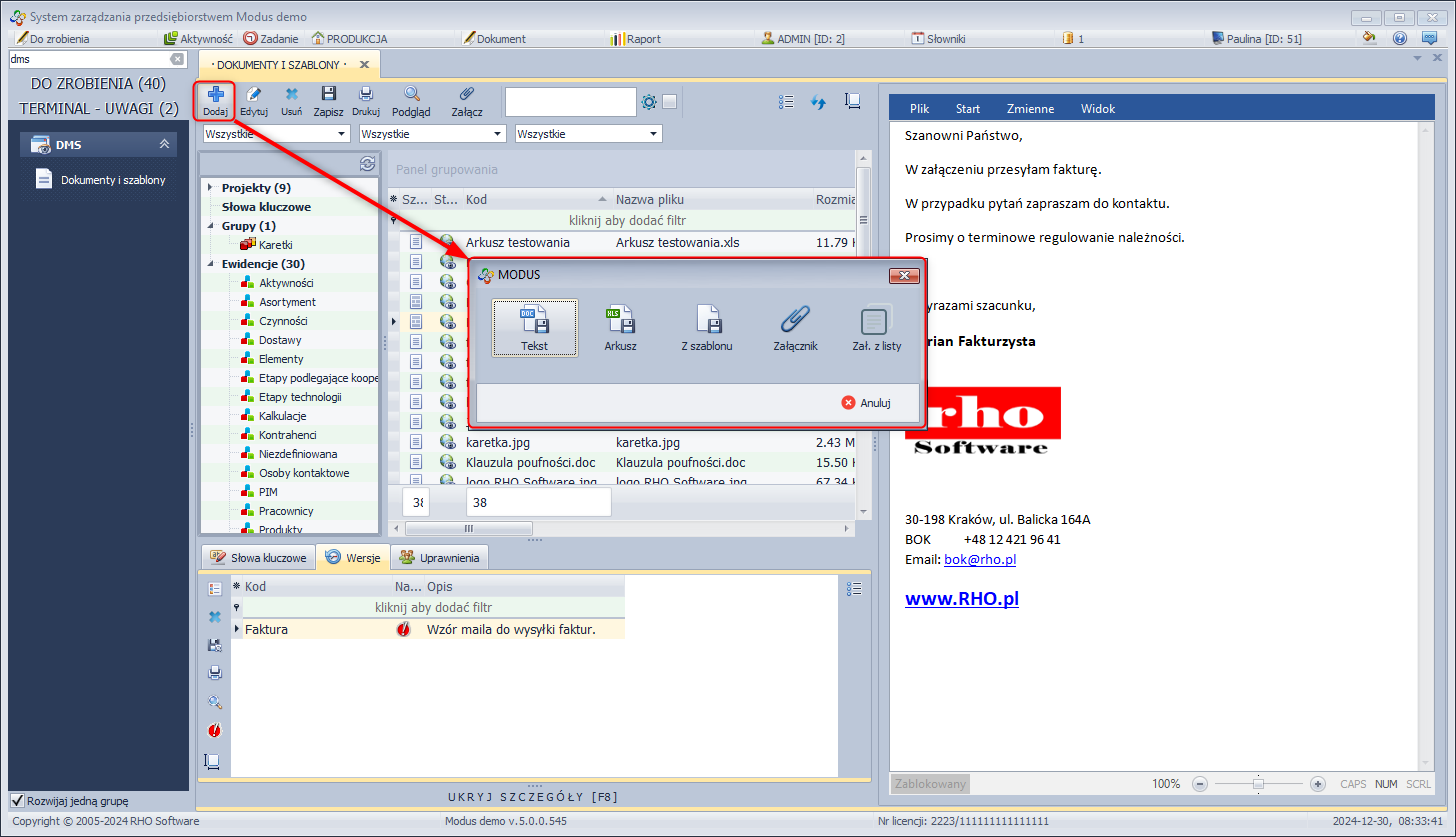Collapse the Ewidencje (30) tree group
This screenshot has width=1456, height=837.
pos(210,264)
